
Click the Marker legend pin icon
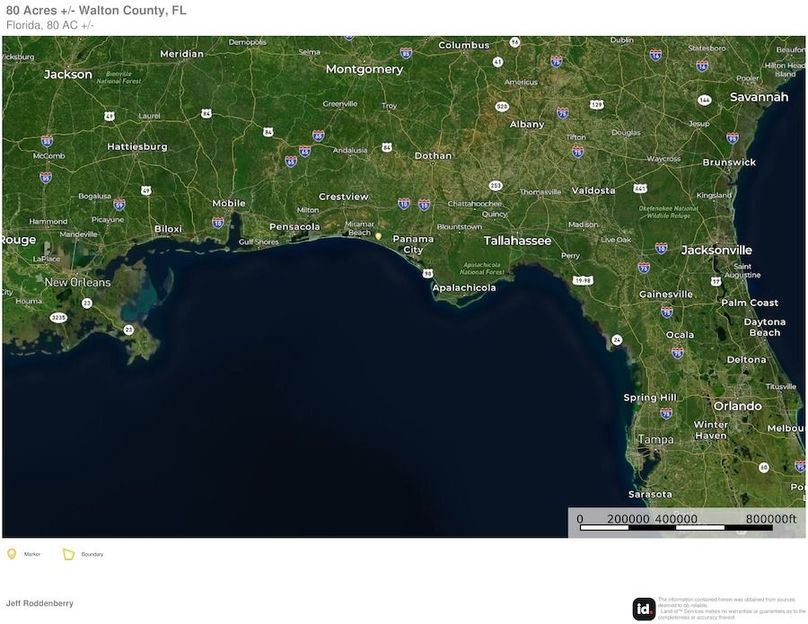point(12,554)
